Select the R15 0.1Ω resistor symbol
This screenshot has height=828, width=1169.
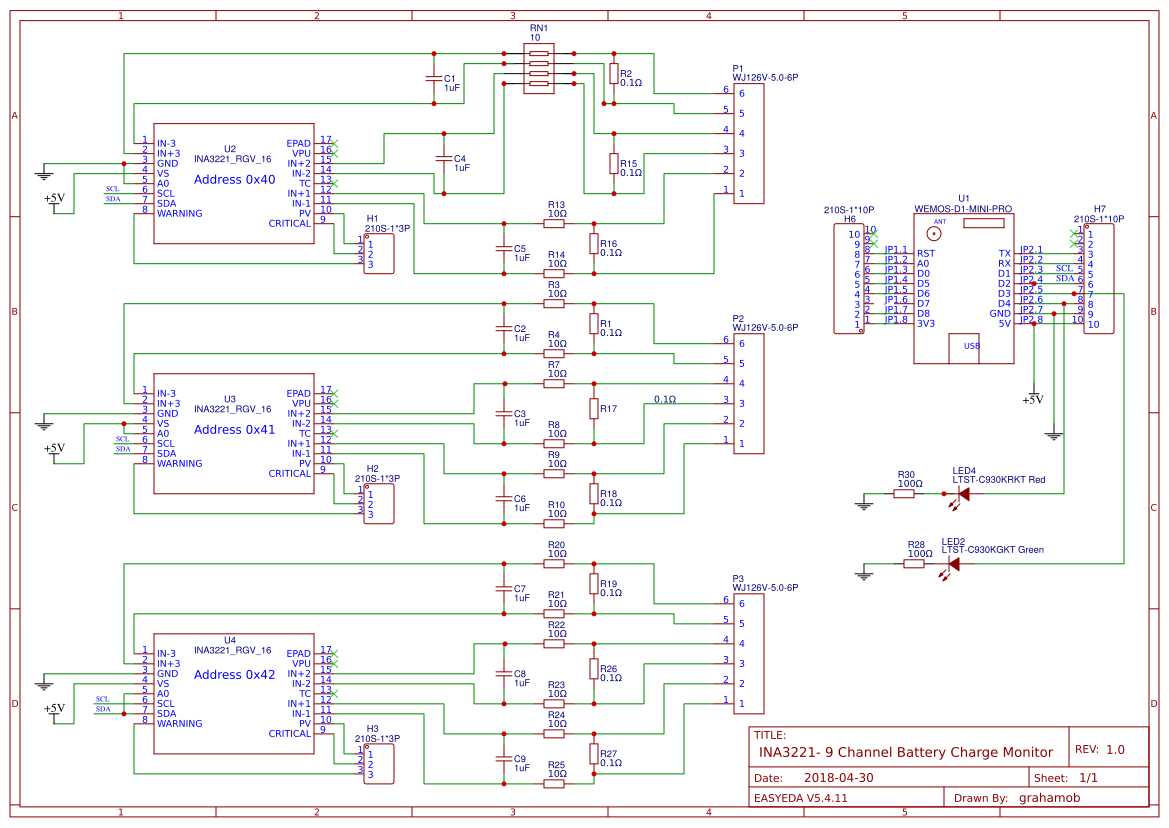pyautogui.click(x=614, y=163)
